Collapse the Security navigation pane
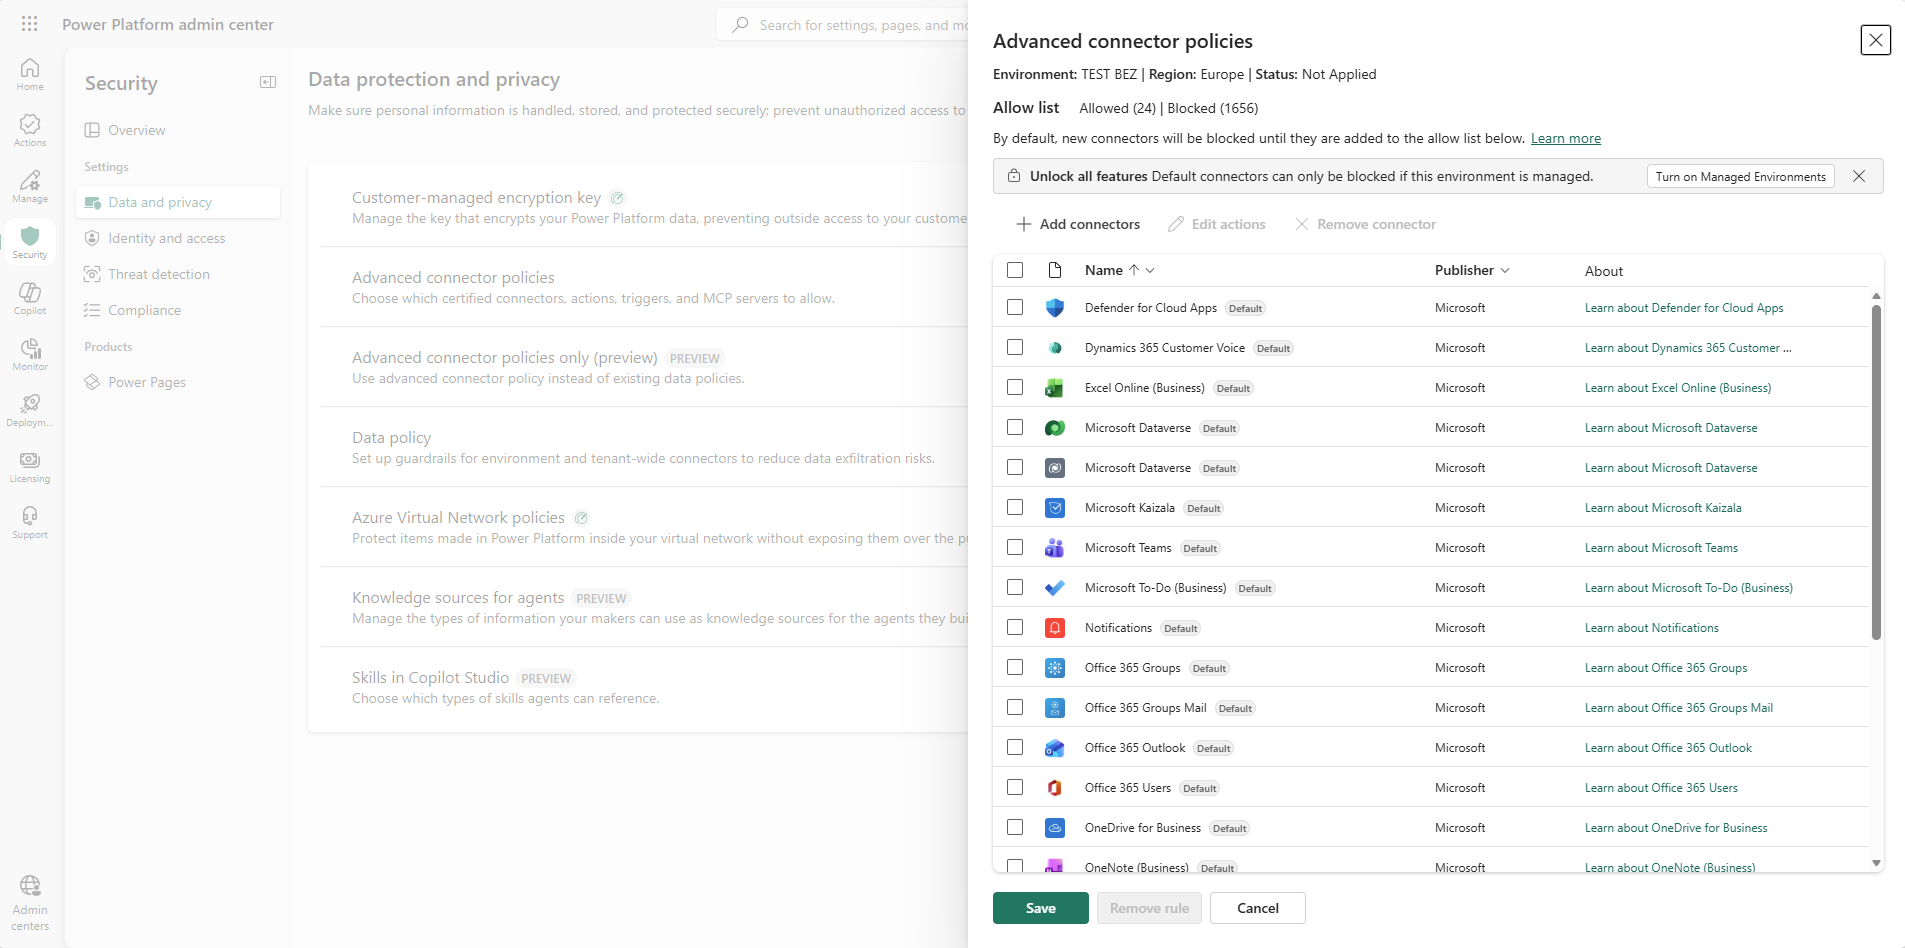 268,82
